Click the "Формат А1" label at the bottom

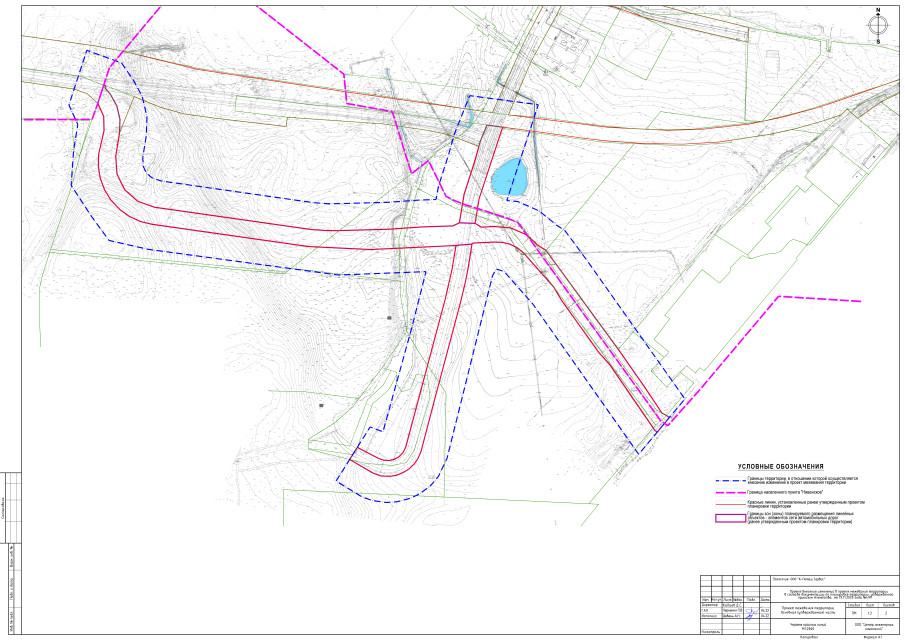pos(874,637)
